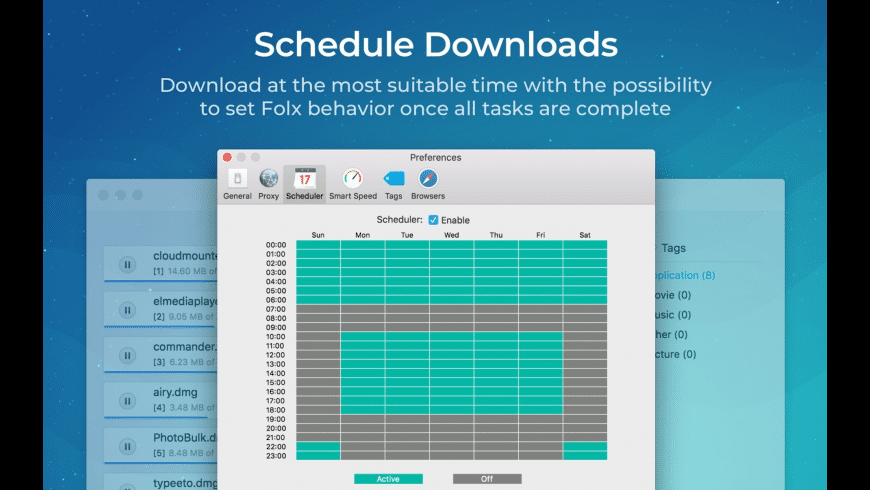870x490 pixels.
Task: Select the Scheduler calendar tab
Action: coord(305,184)
